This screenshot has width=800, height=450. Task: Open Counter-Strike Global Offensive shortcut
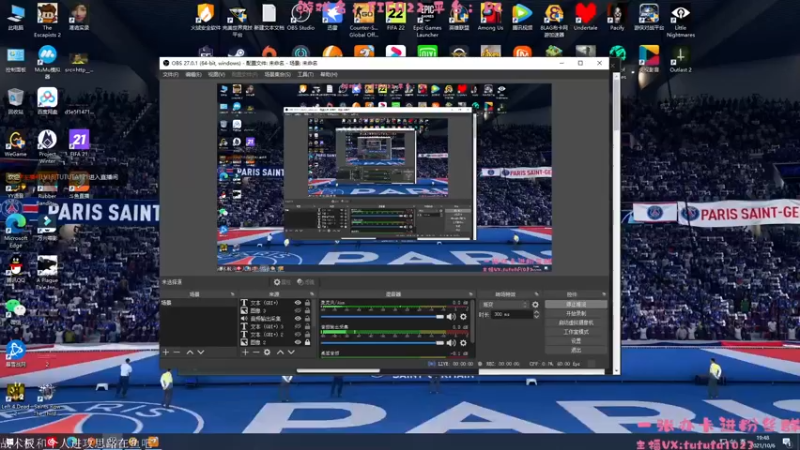point(363,20)
